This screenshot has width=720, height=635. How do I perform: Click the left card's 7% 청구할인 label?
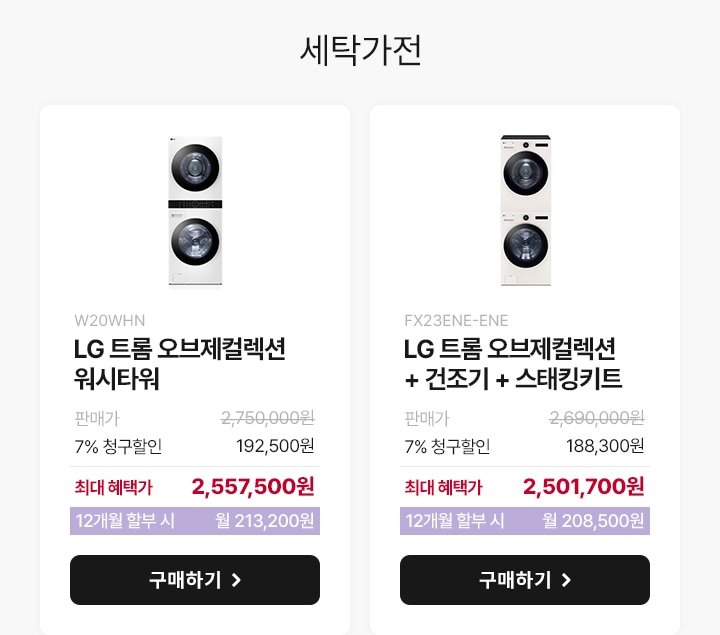coord(118,446)
